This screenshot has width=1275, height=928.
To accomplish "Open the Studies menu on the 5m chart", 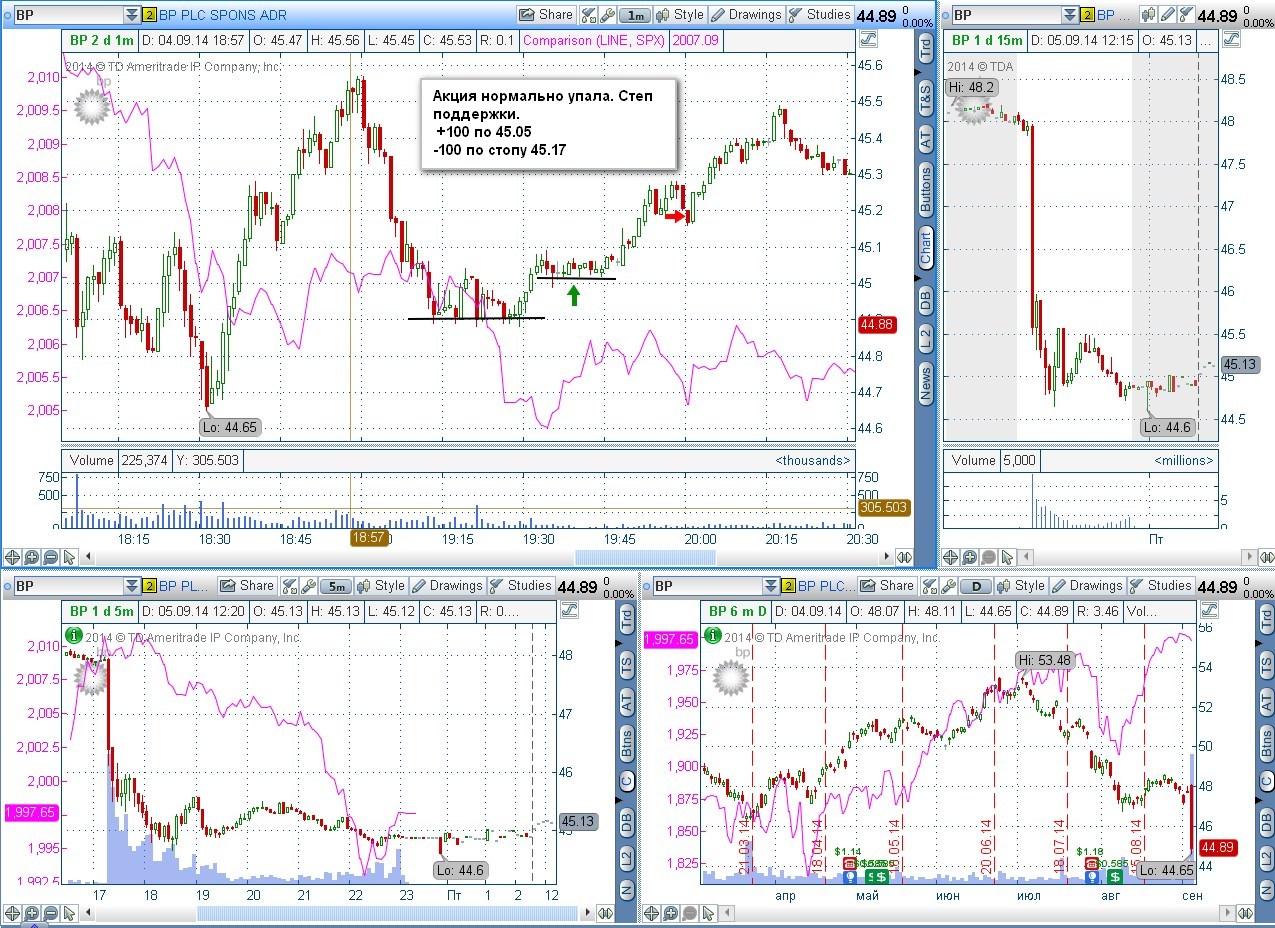I will [520, 586].
